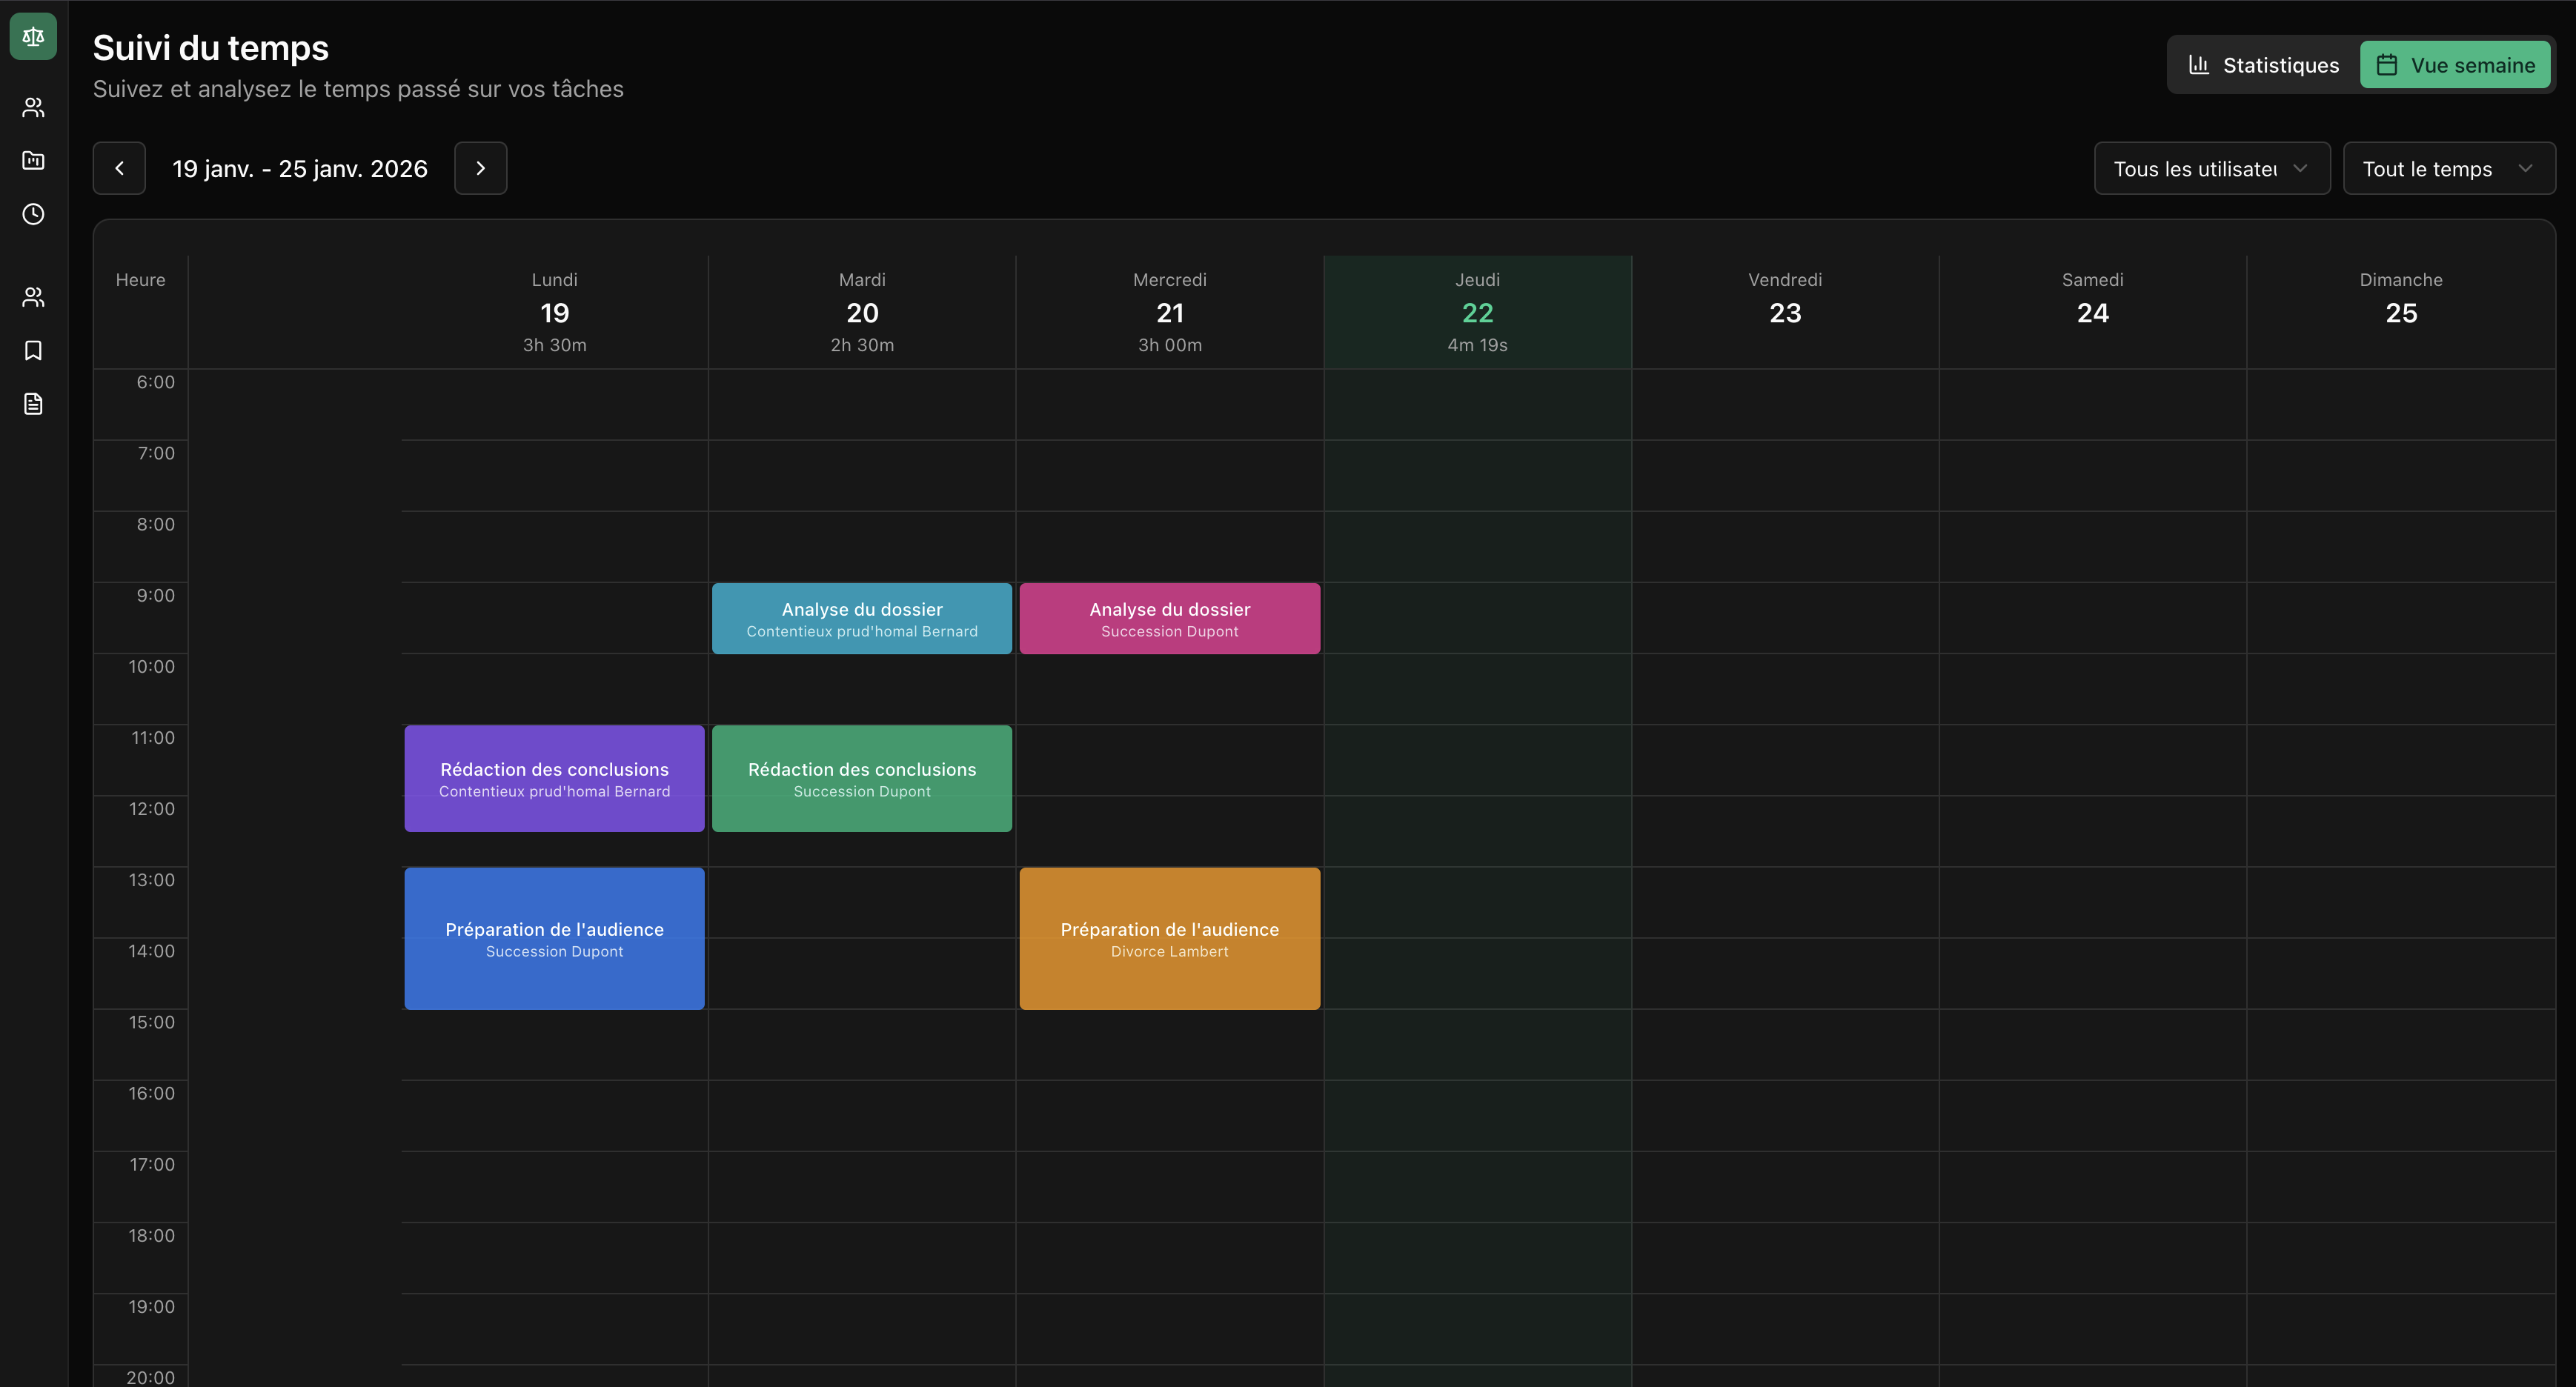Go to next week with the right chevron
The image size is (2576, 1387).
pos(480,168)
